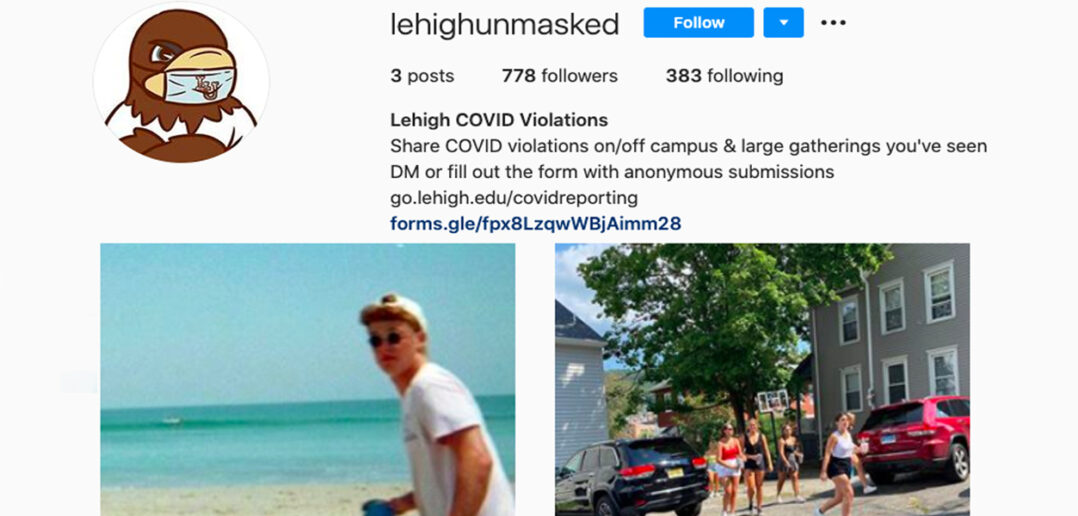Click the bio line about sharing COVID violations

click(x=689, y=146)
